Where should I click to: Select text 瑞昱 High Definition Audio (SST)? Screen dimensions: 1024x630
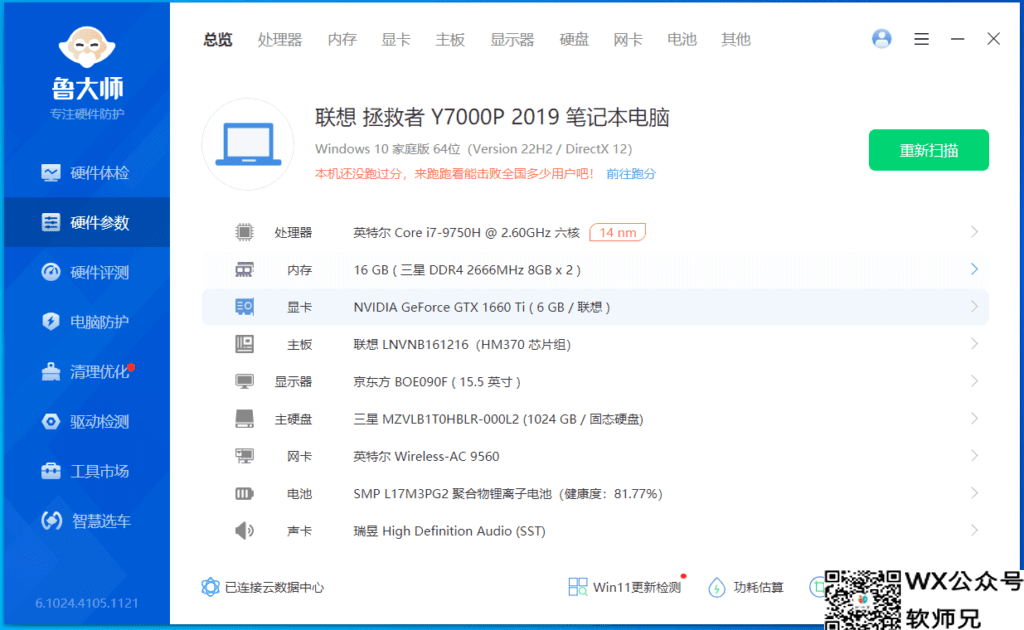[x=449, y=531]
